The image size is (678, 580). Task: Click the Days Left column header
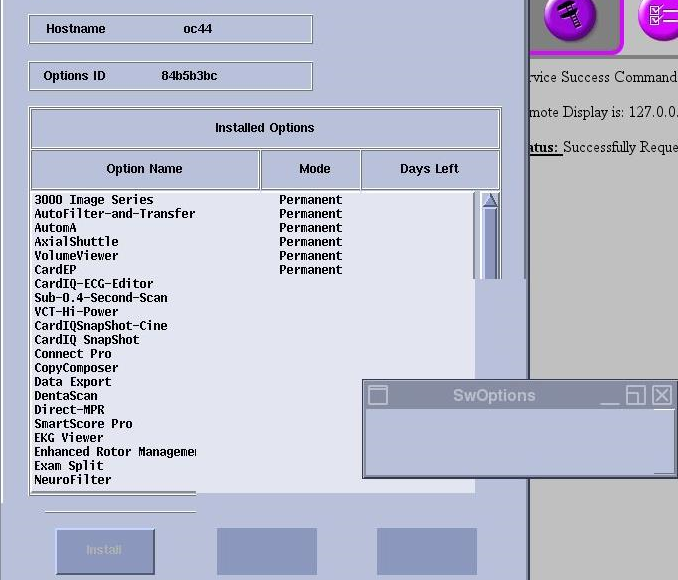[x=429, y=169]
